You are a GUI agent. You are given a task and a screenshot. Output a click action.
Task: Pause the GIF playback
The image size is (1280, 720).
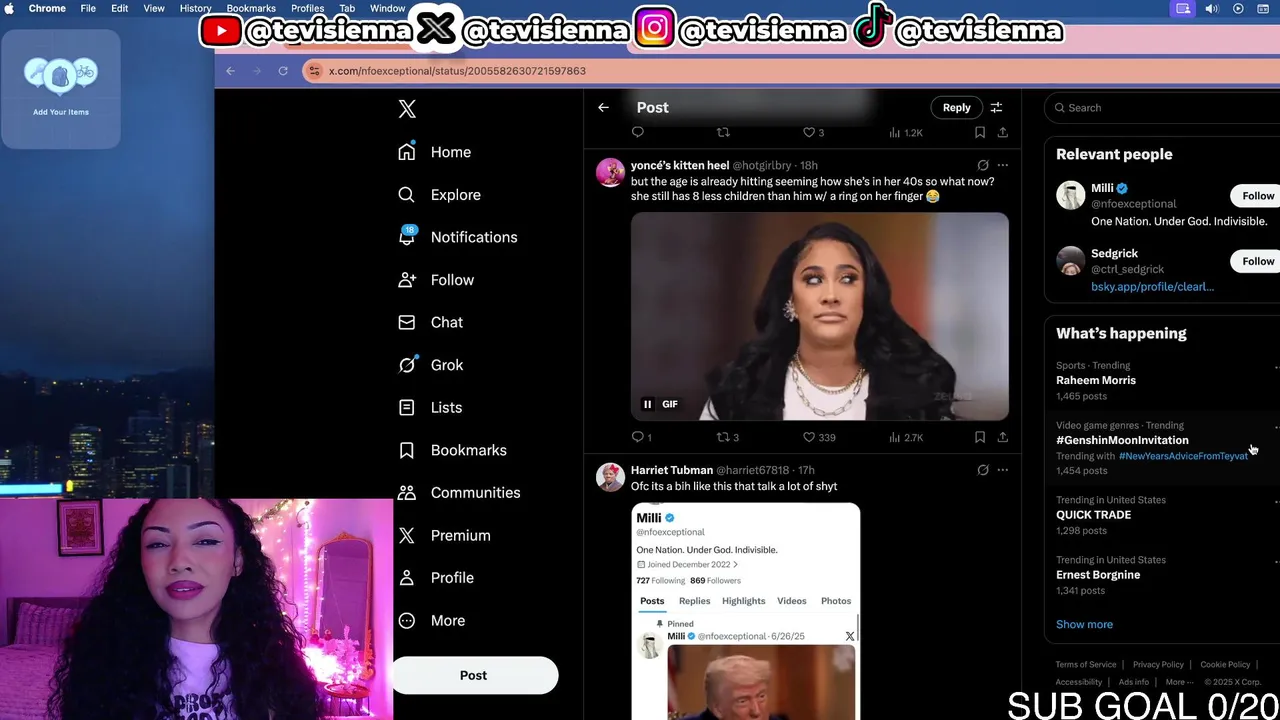(x=647, y=404)
